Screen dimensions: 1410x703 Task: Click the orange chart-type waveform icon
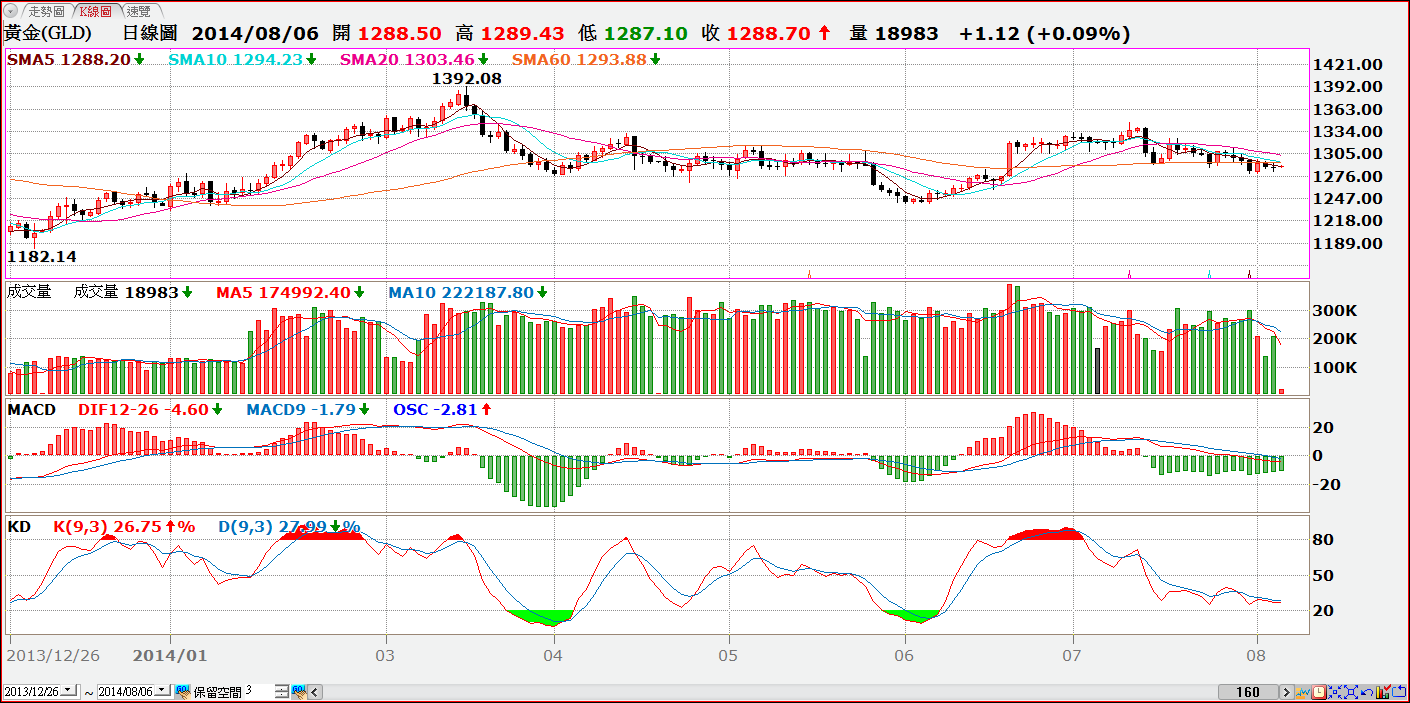point(1303,692)
